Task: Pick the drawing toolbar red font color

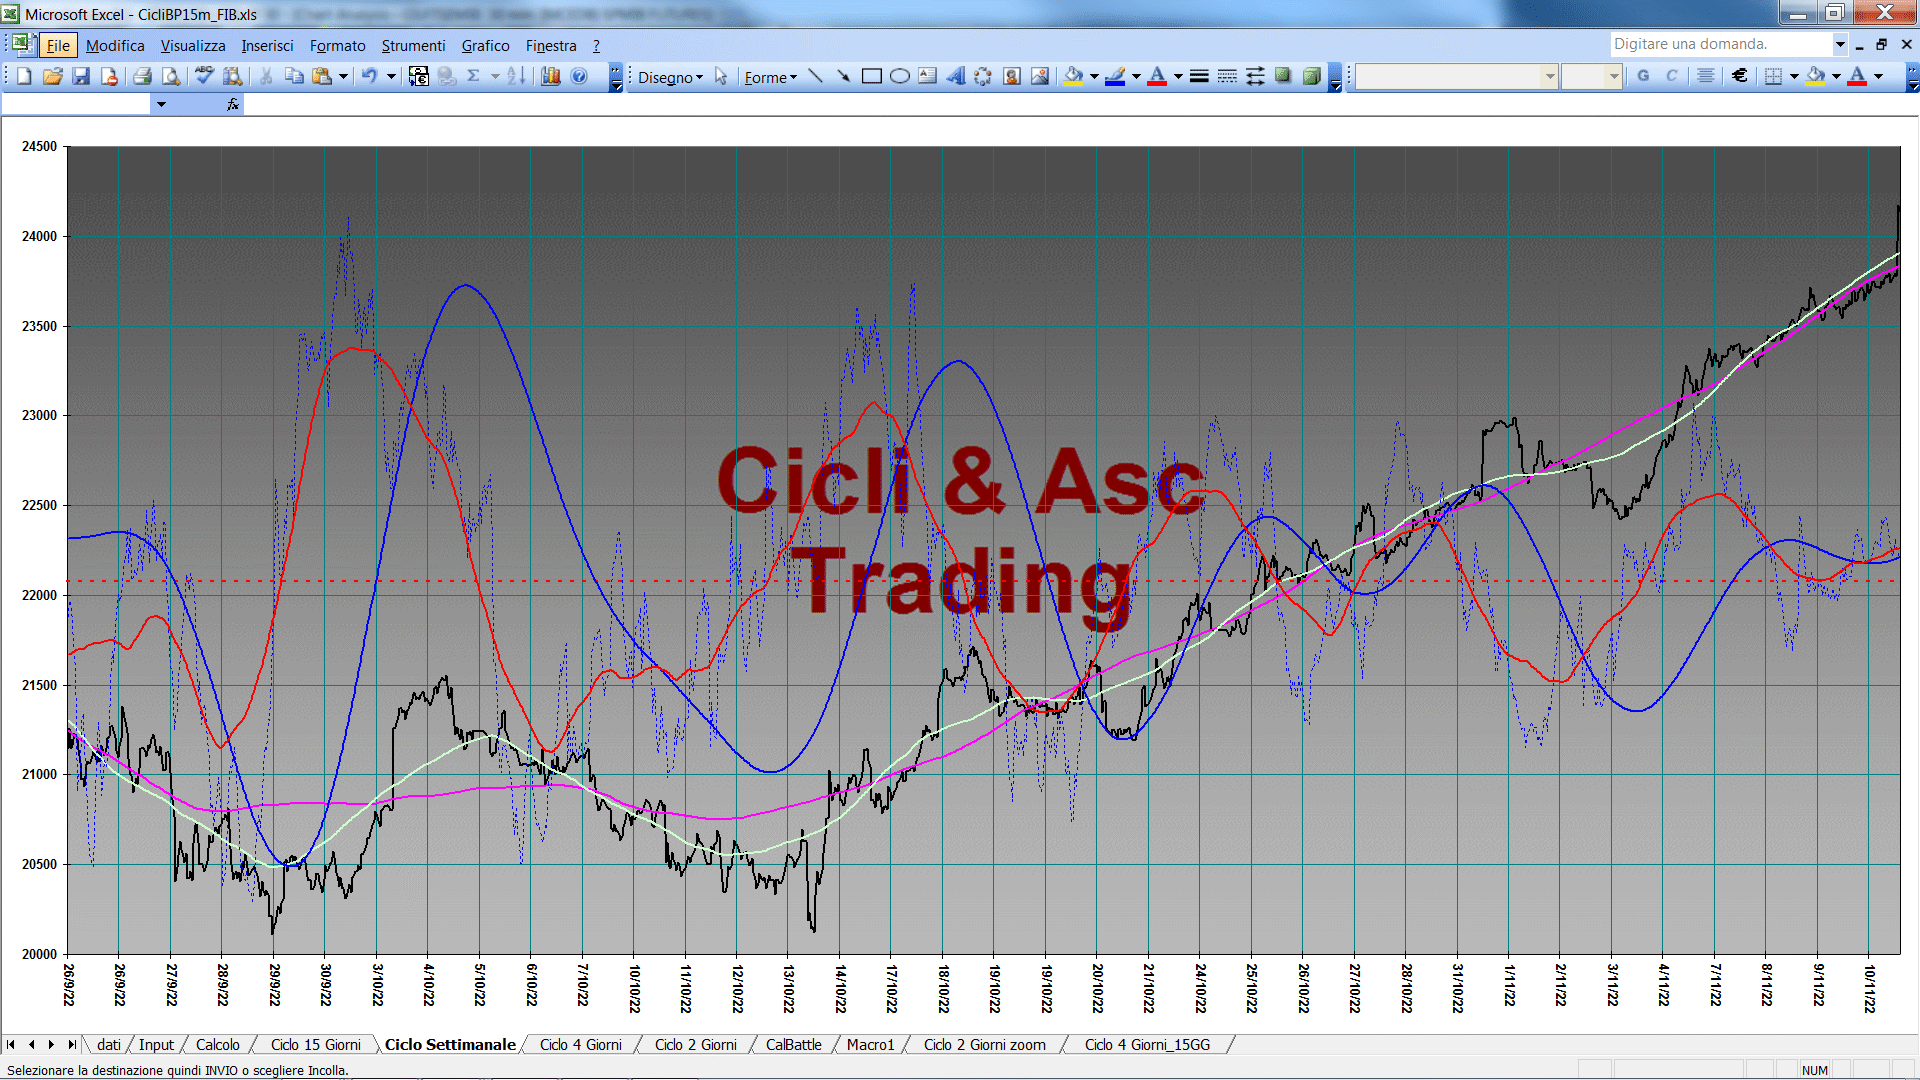Action: (1157, 76)
